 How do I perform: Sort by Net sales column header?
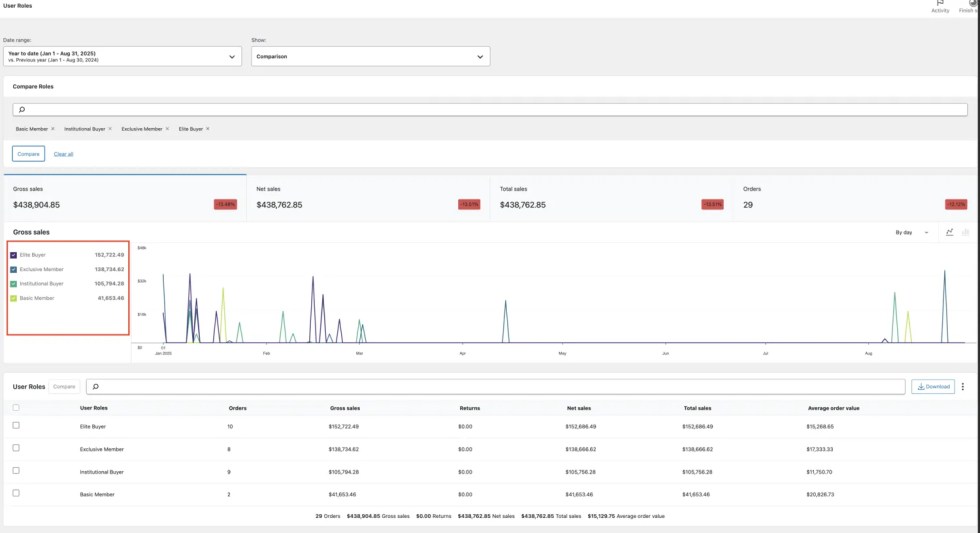tap(579, 408)
